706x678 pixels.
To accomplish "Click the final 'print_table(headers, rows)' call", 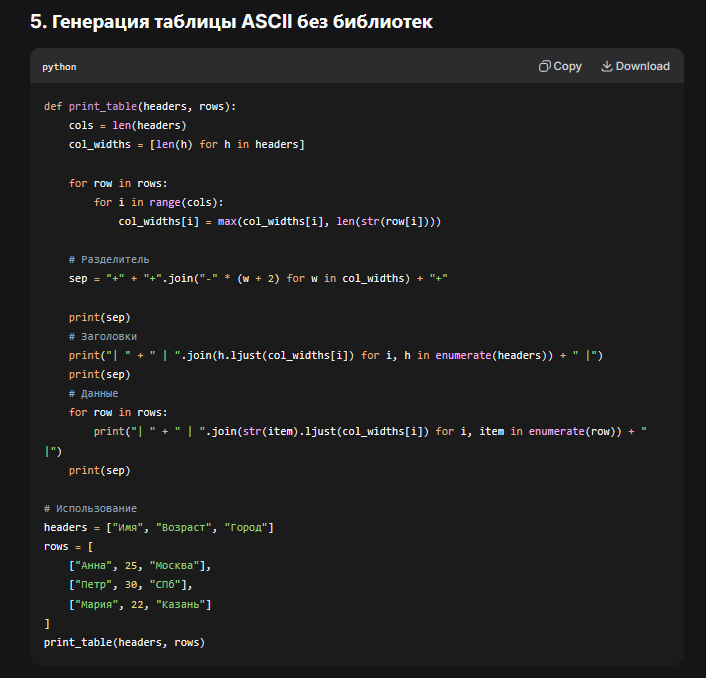I will click(124, 642).
